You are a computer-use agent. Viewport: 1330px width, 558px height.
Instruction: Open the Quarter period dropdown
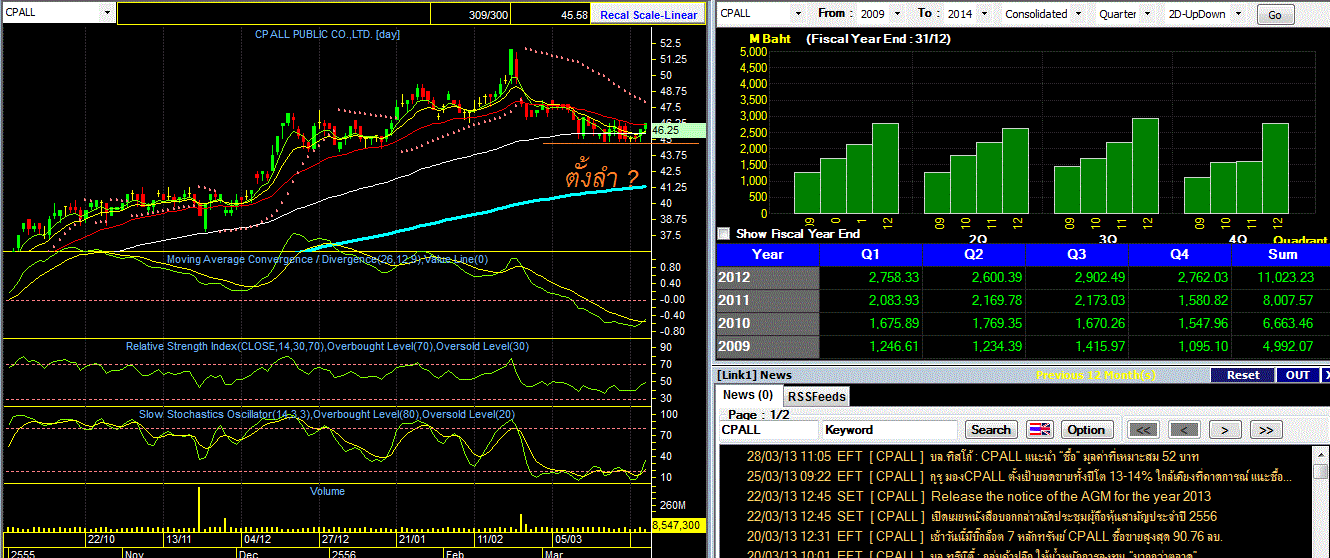point(1145,14)
